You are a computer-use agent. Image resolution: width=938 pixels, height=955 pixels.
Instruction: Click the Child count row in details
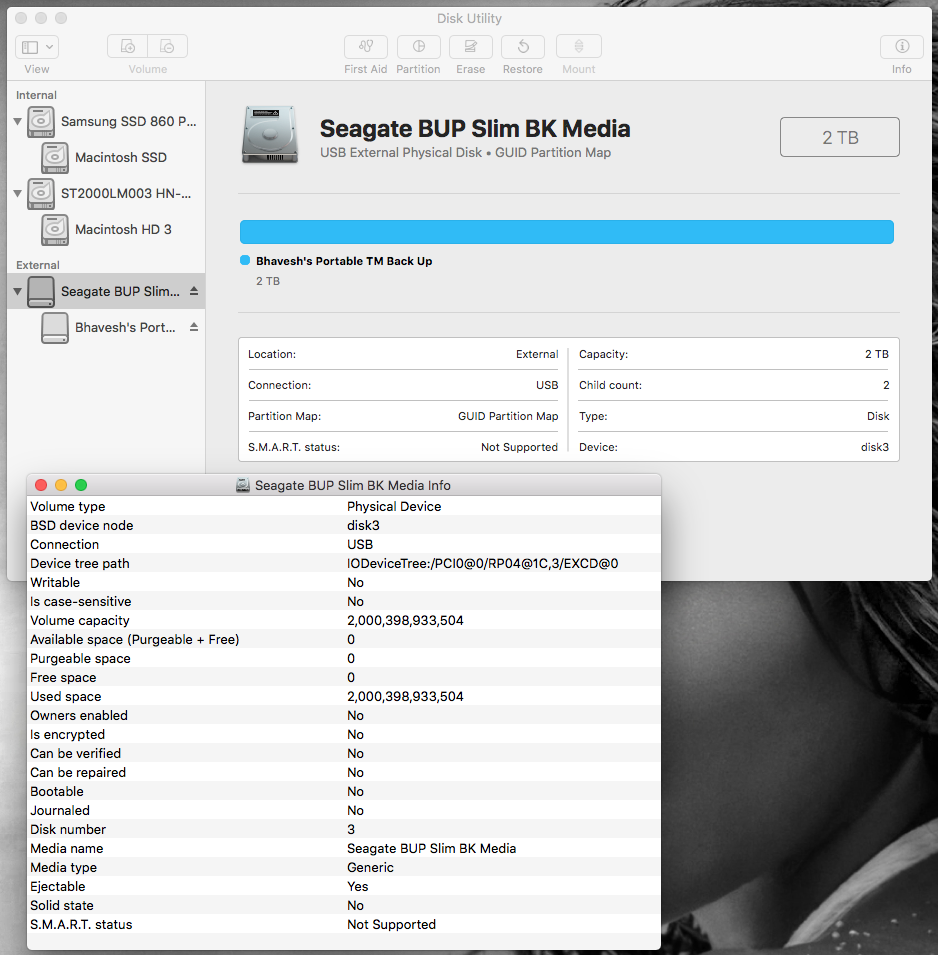tap(734, 385)
